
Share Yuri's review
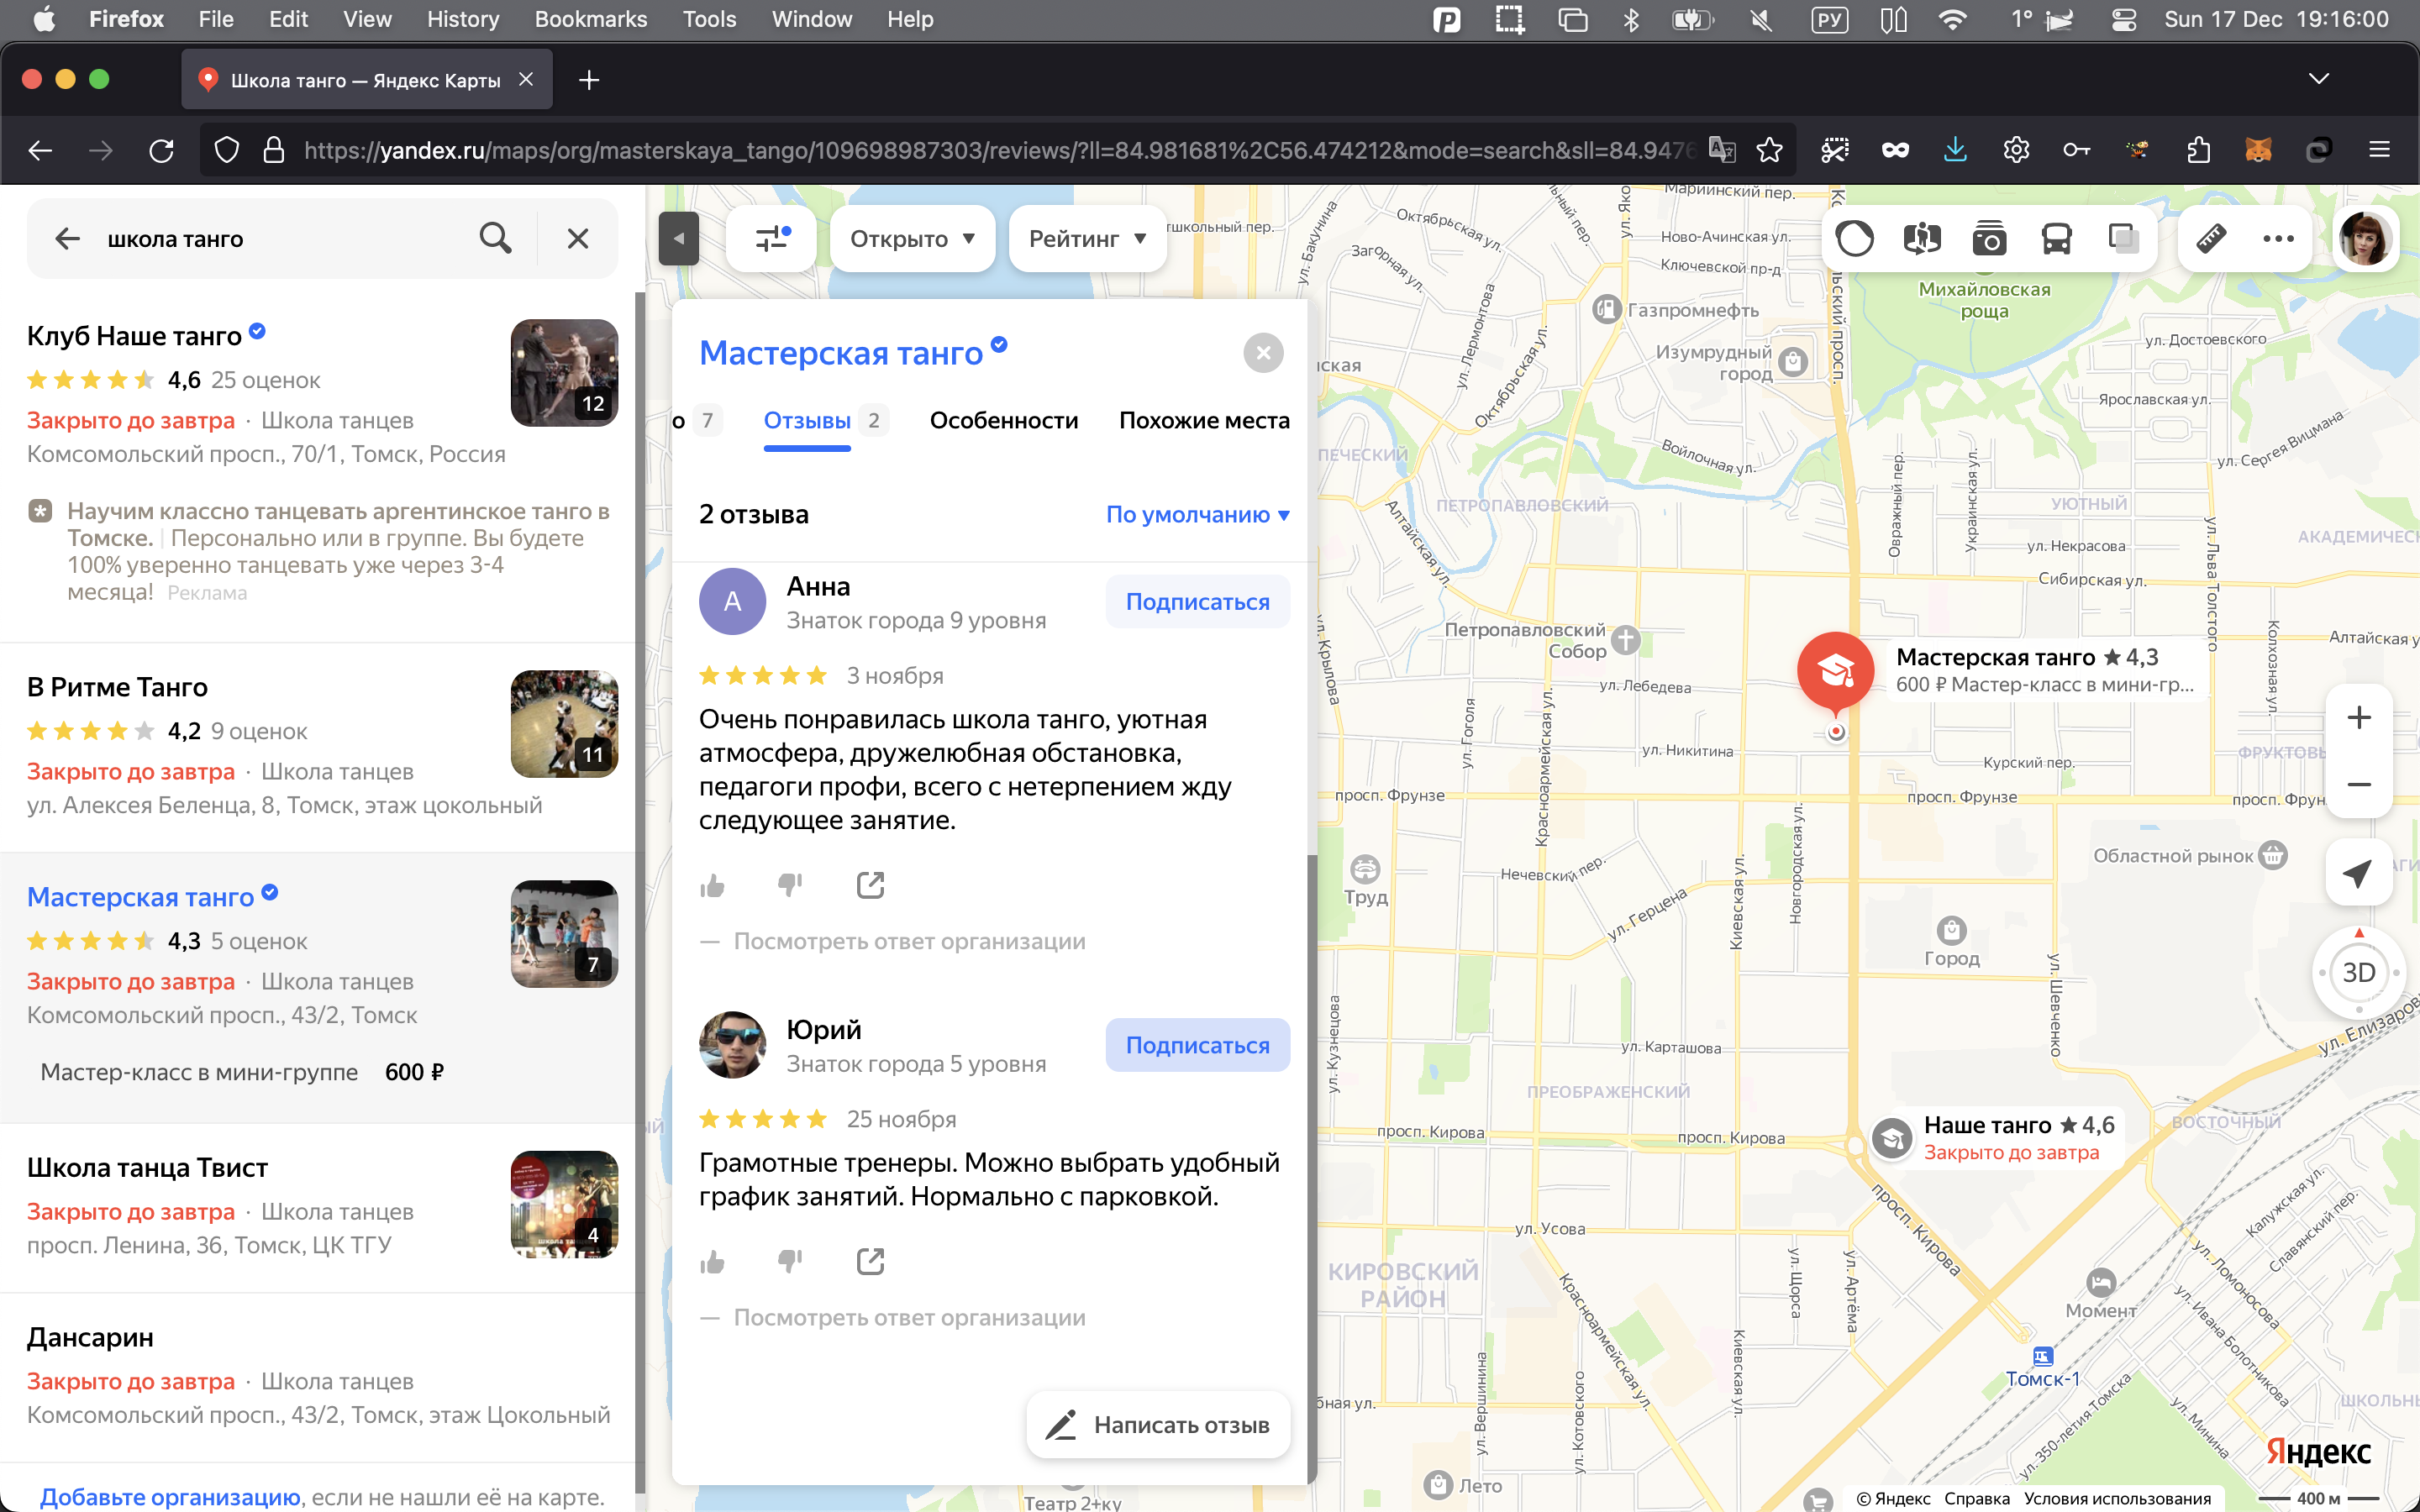coord(870,1262)
